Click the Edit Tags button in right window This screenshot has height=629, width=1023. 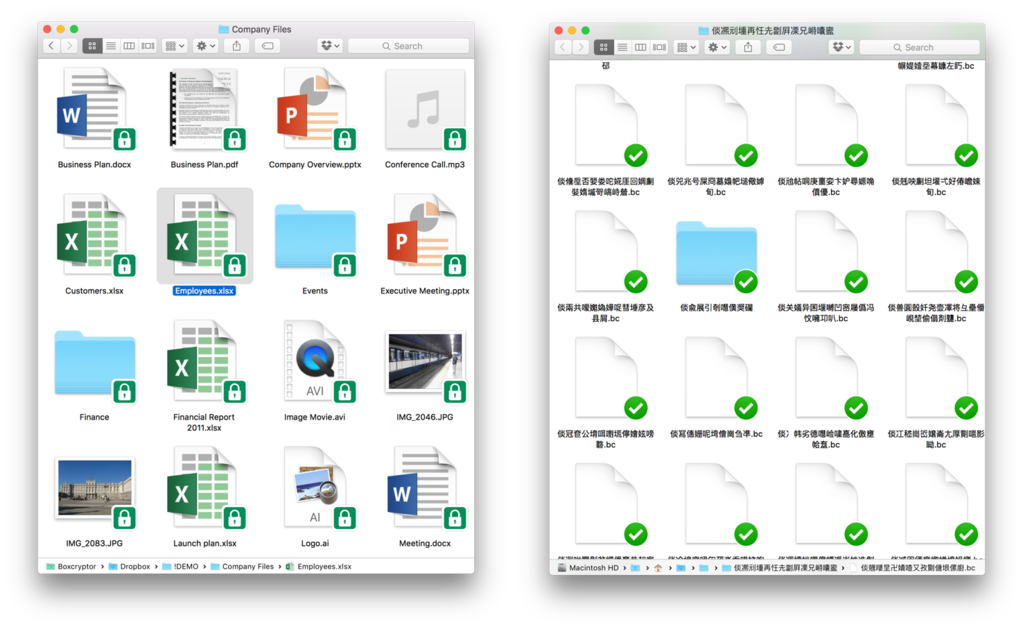[779, 47]
